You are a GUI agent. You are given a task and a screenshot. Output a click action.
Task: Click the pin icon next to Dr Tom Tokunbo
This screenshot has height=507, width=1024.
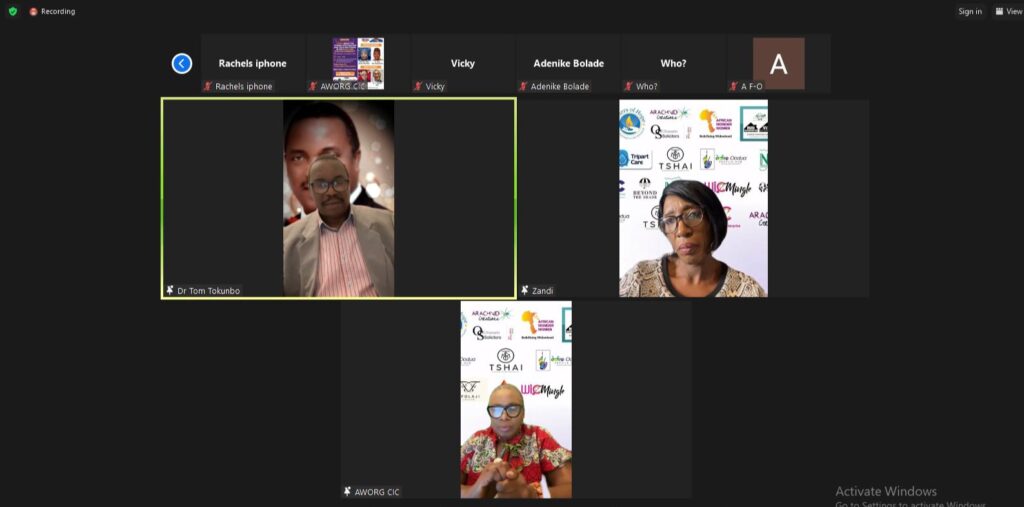[170, 291]
